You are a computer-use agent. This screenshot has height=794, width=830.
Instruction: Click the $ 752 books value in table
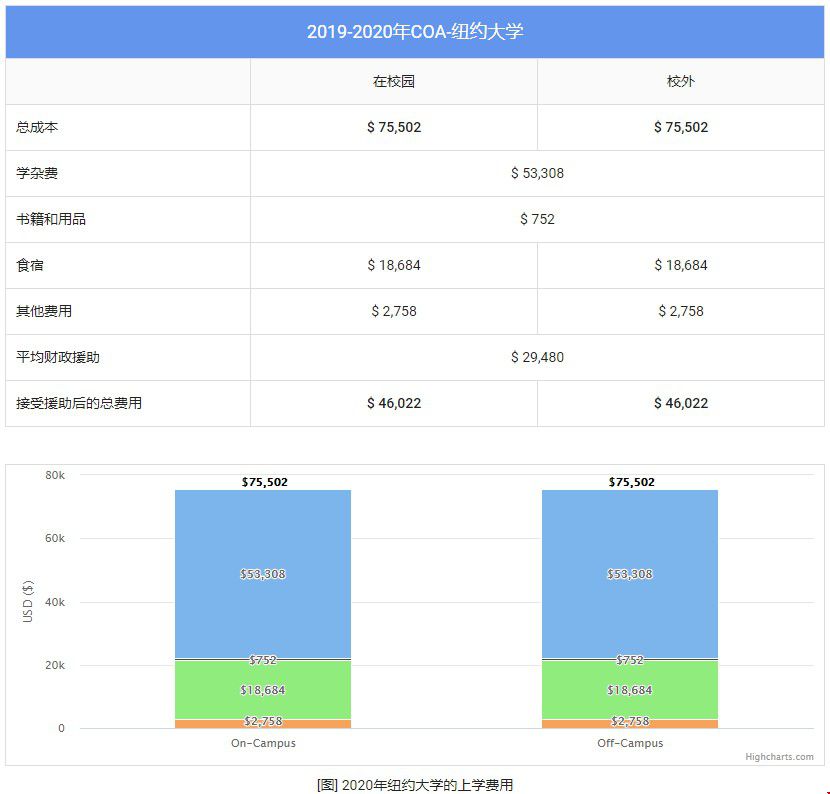click(537, 219)
